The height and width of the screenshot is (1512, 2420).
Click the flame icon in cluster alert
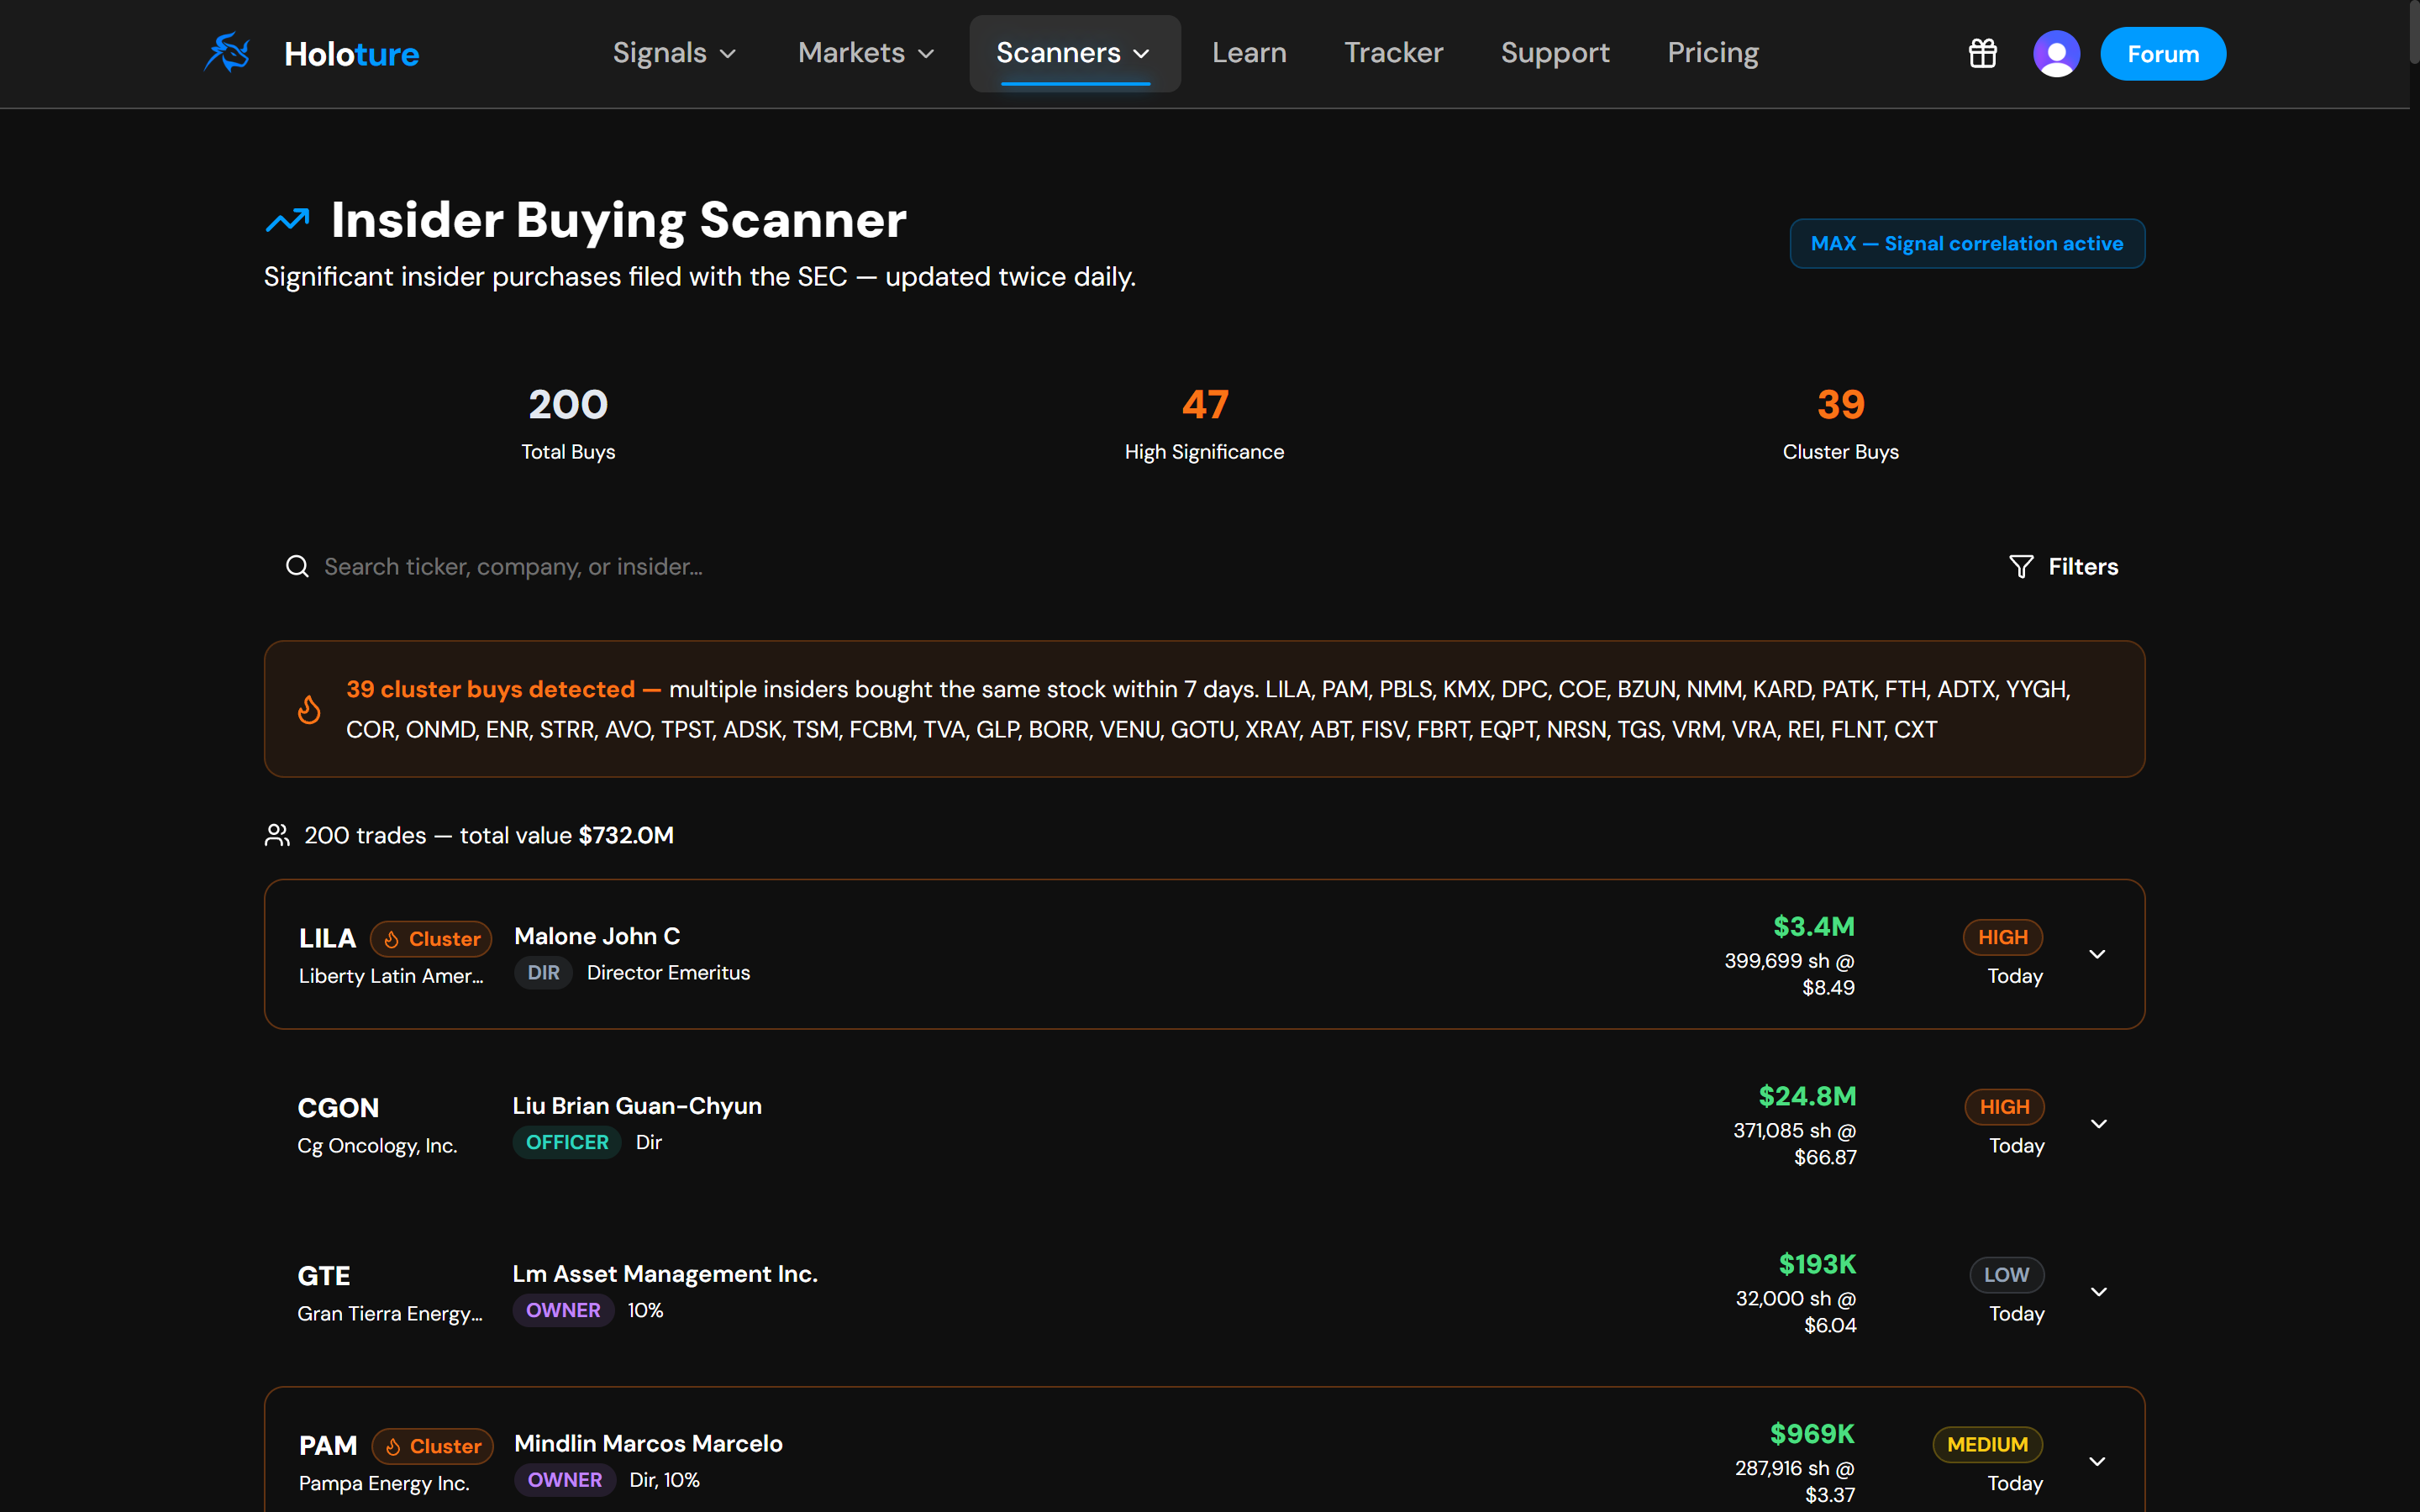(309, 709)
